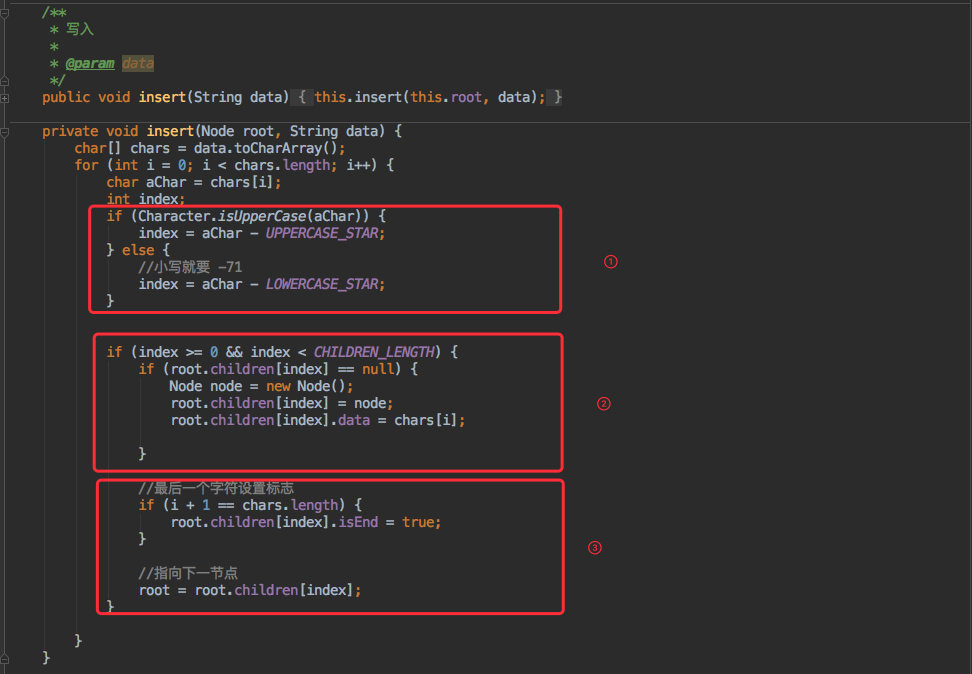
Task: Click the UPPERCASE_STAR constant
Action: tap(322, 233)
